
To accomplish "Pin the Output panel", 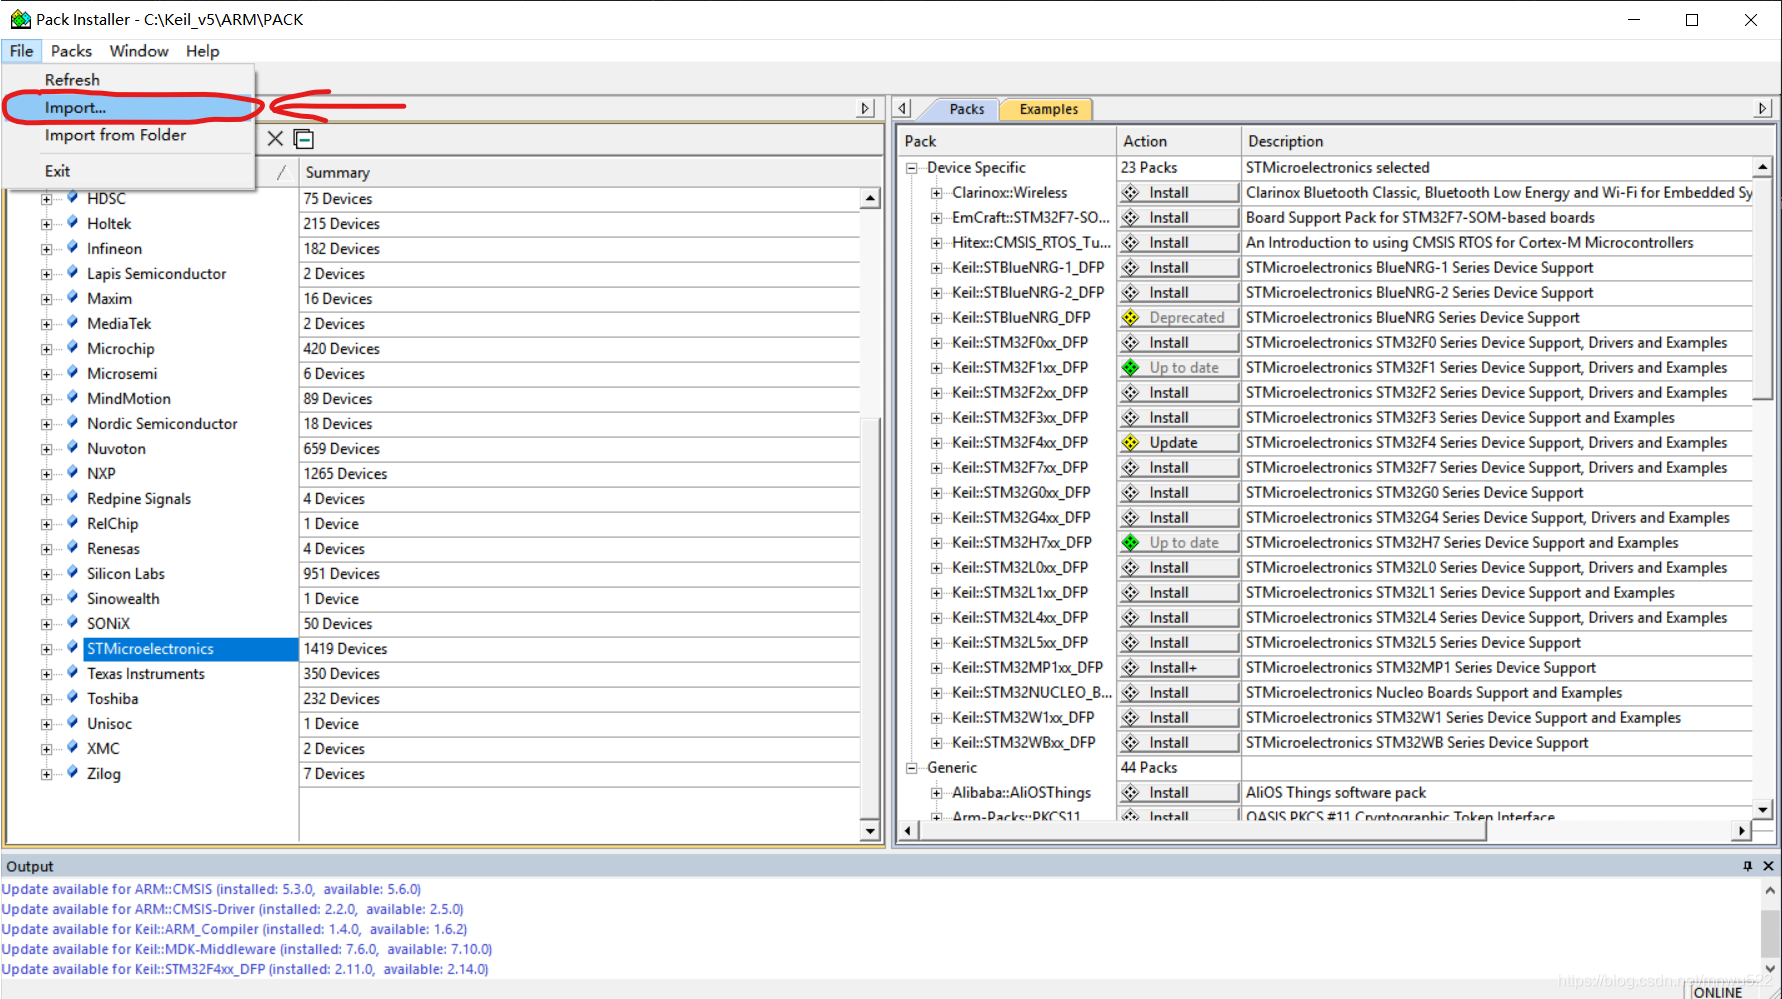I will click(1747, 866).
